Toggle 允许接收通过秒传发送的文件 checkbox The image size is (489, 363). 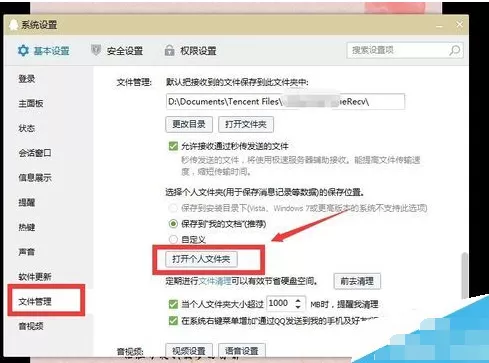coord(173,146)
